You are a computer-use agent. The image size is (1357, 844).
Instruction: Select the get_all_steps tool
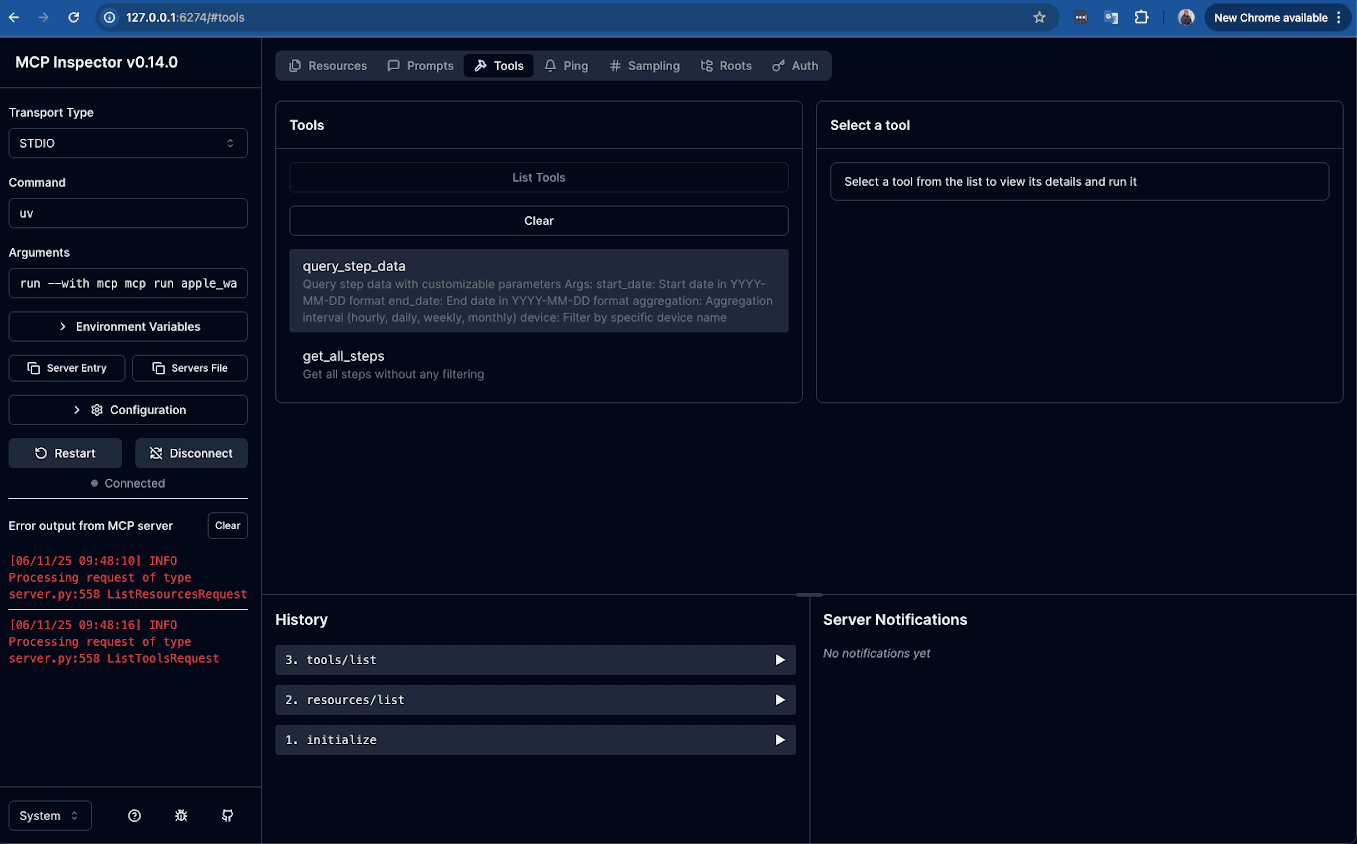pyautogui.click(x=538, y=364)
